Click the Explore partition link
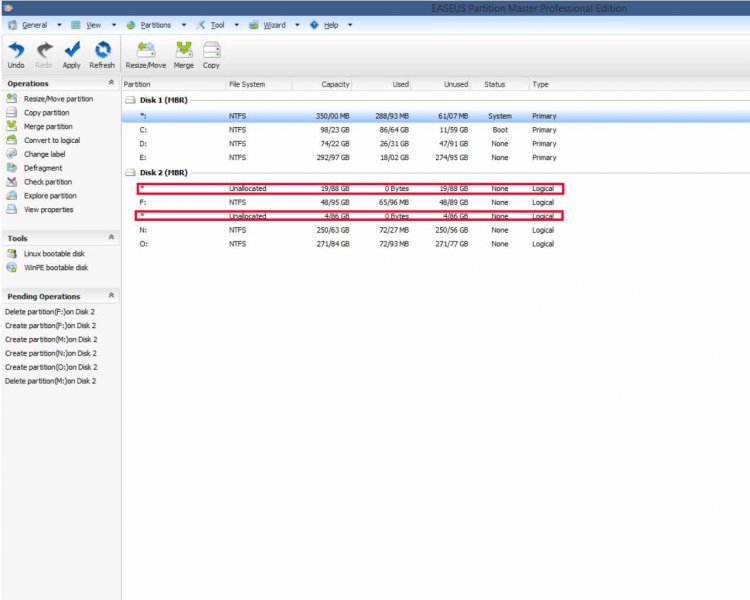 tap(50, 196)
